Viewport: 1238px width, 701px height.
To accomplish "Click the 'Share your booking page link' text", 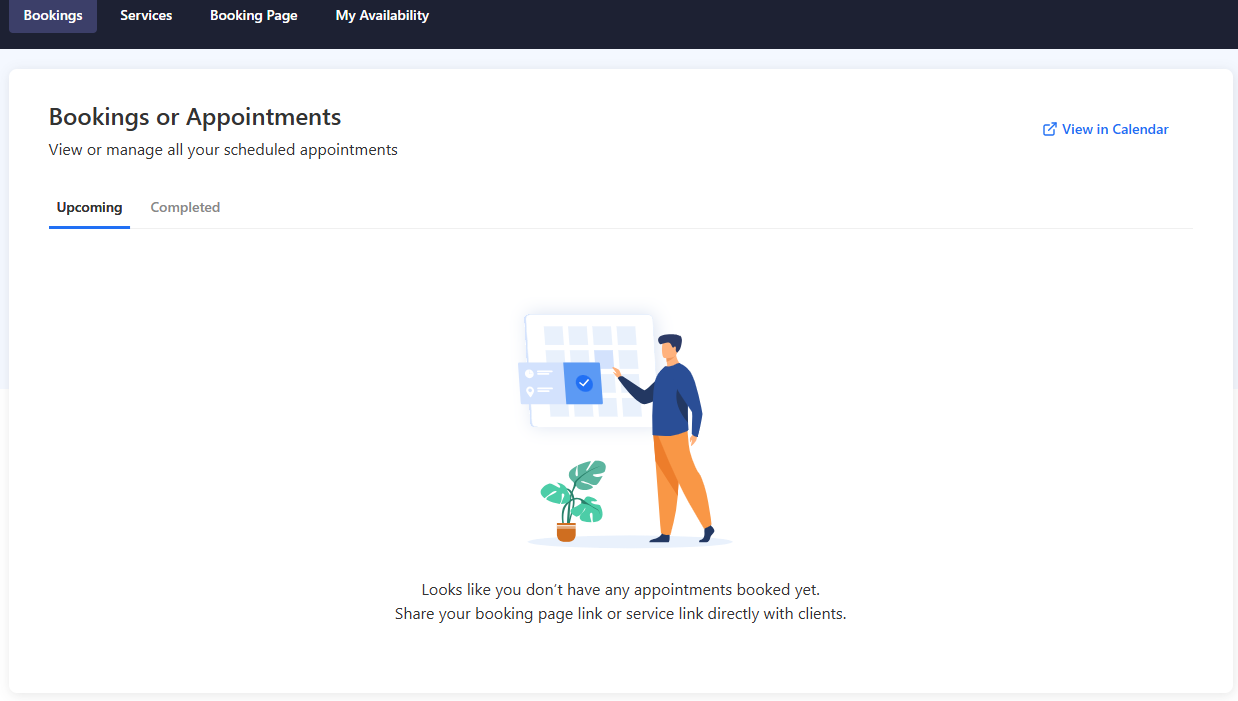I will pyautogui.click(x=620, y=614).
